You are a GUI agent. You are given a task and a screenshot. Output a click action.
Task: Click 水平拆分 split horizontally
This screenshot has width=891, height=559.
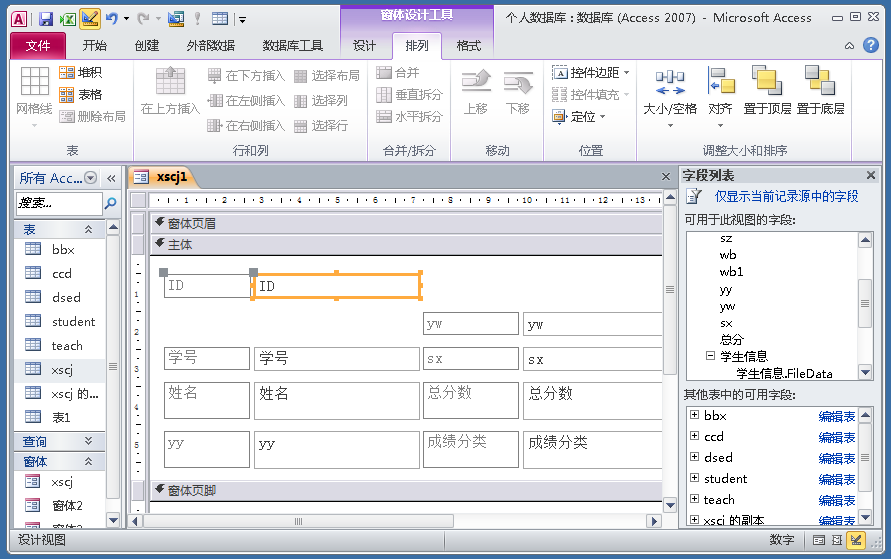[409, 116]
